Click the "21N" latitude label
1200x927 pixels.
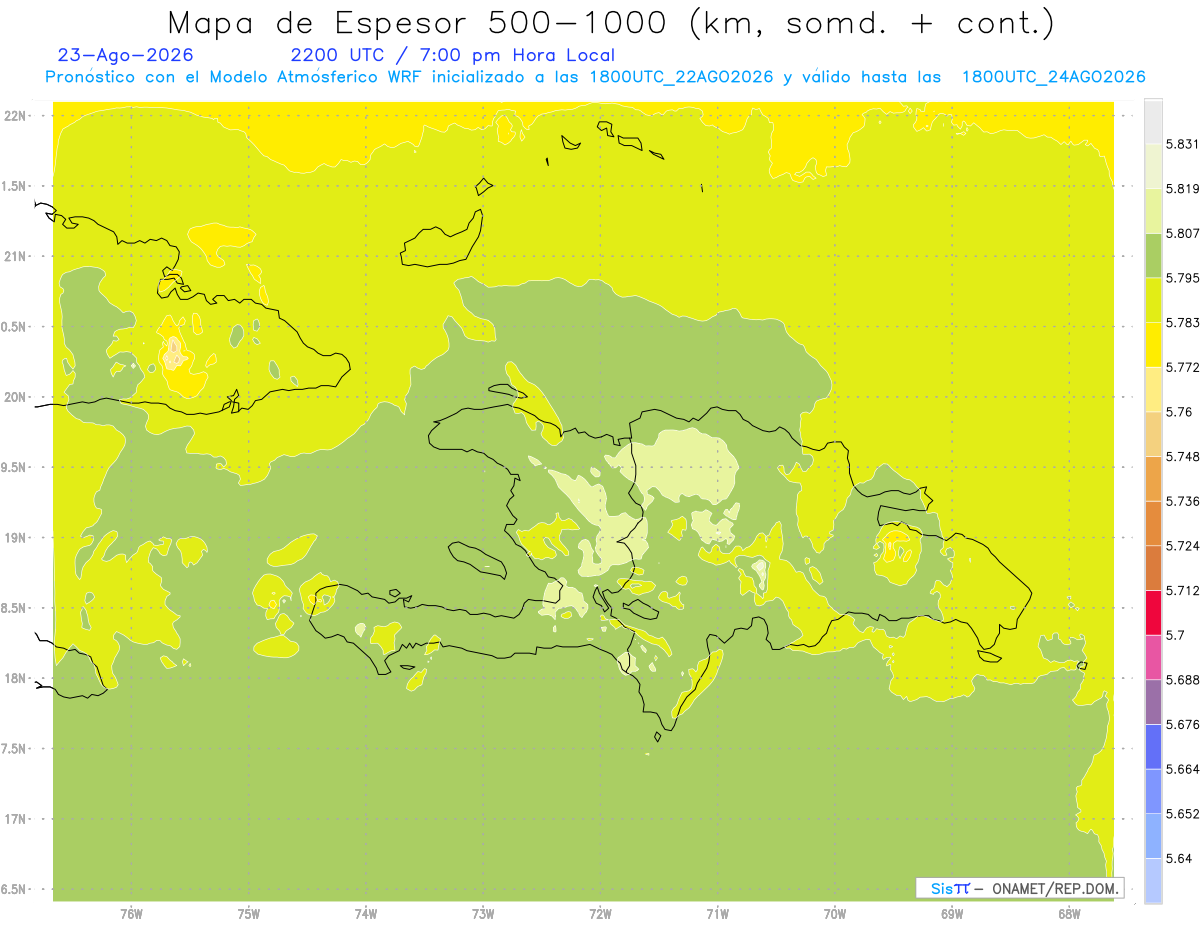point(17,256)
